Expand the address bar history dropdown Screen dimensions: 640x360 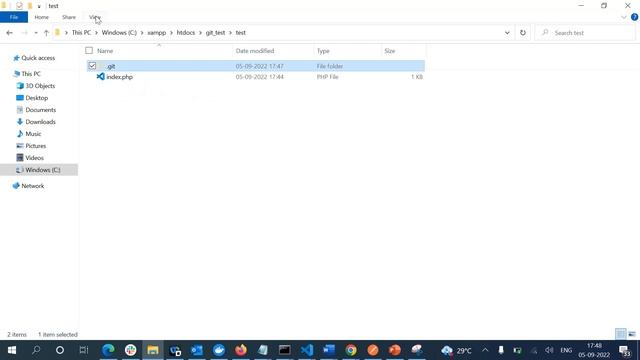pos(507,33)
